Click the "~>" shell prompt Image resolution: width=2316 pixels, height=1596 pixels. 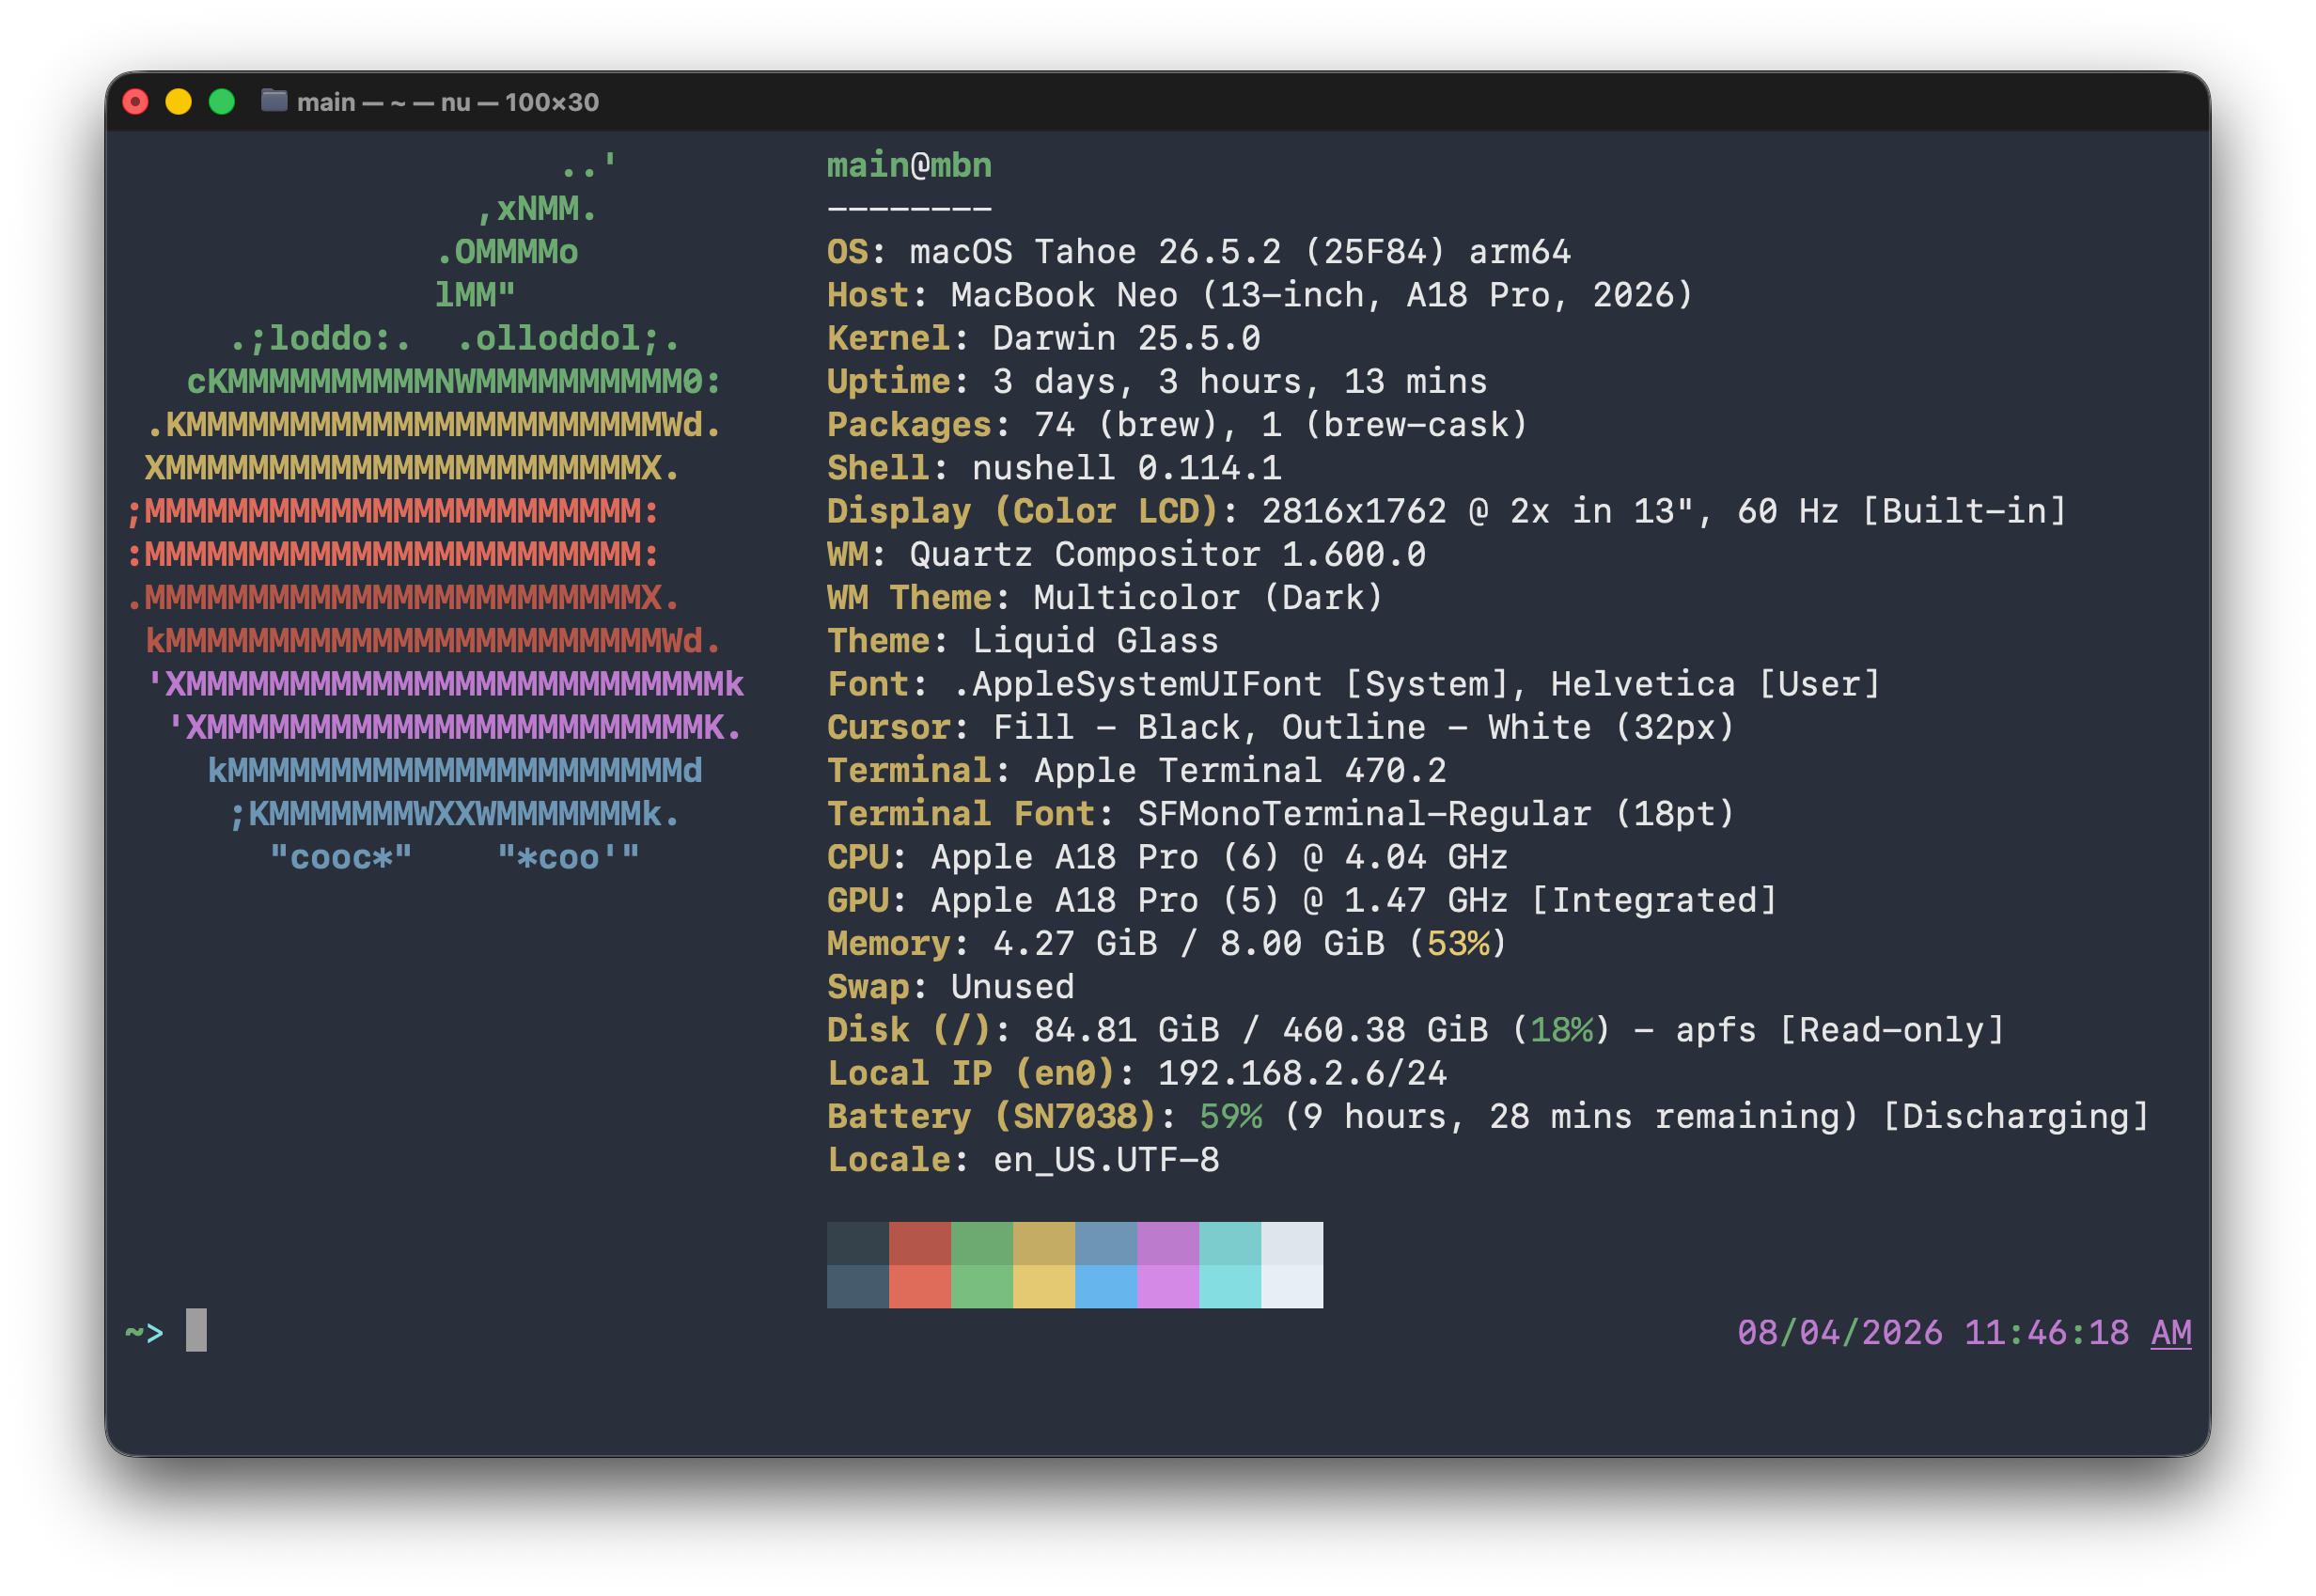(144, 1332)
